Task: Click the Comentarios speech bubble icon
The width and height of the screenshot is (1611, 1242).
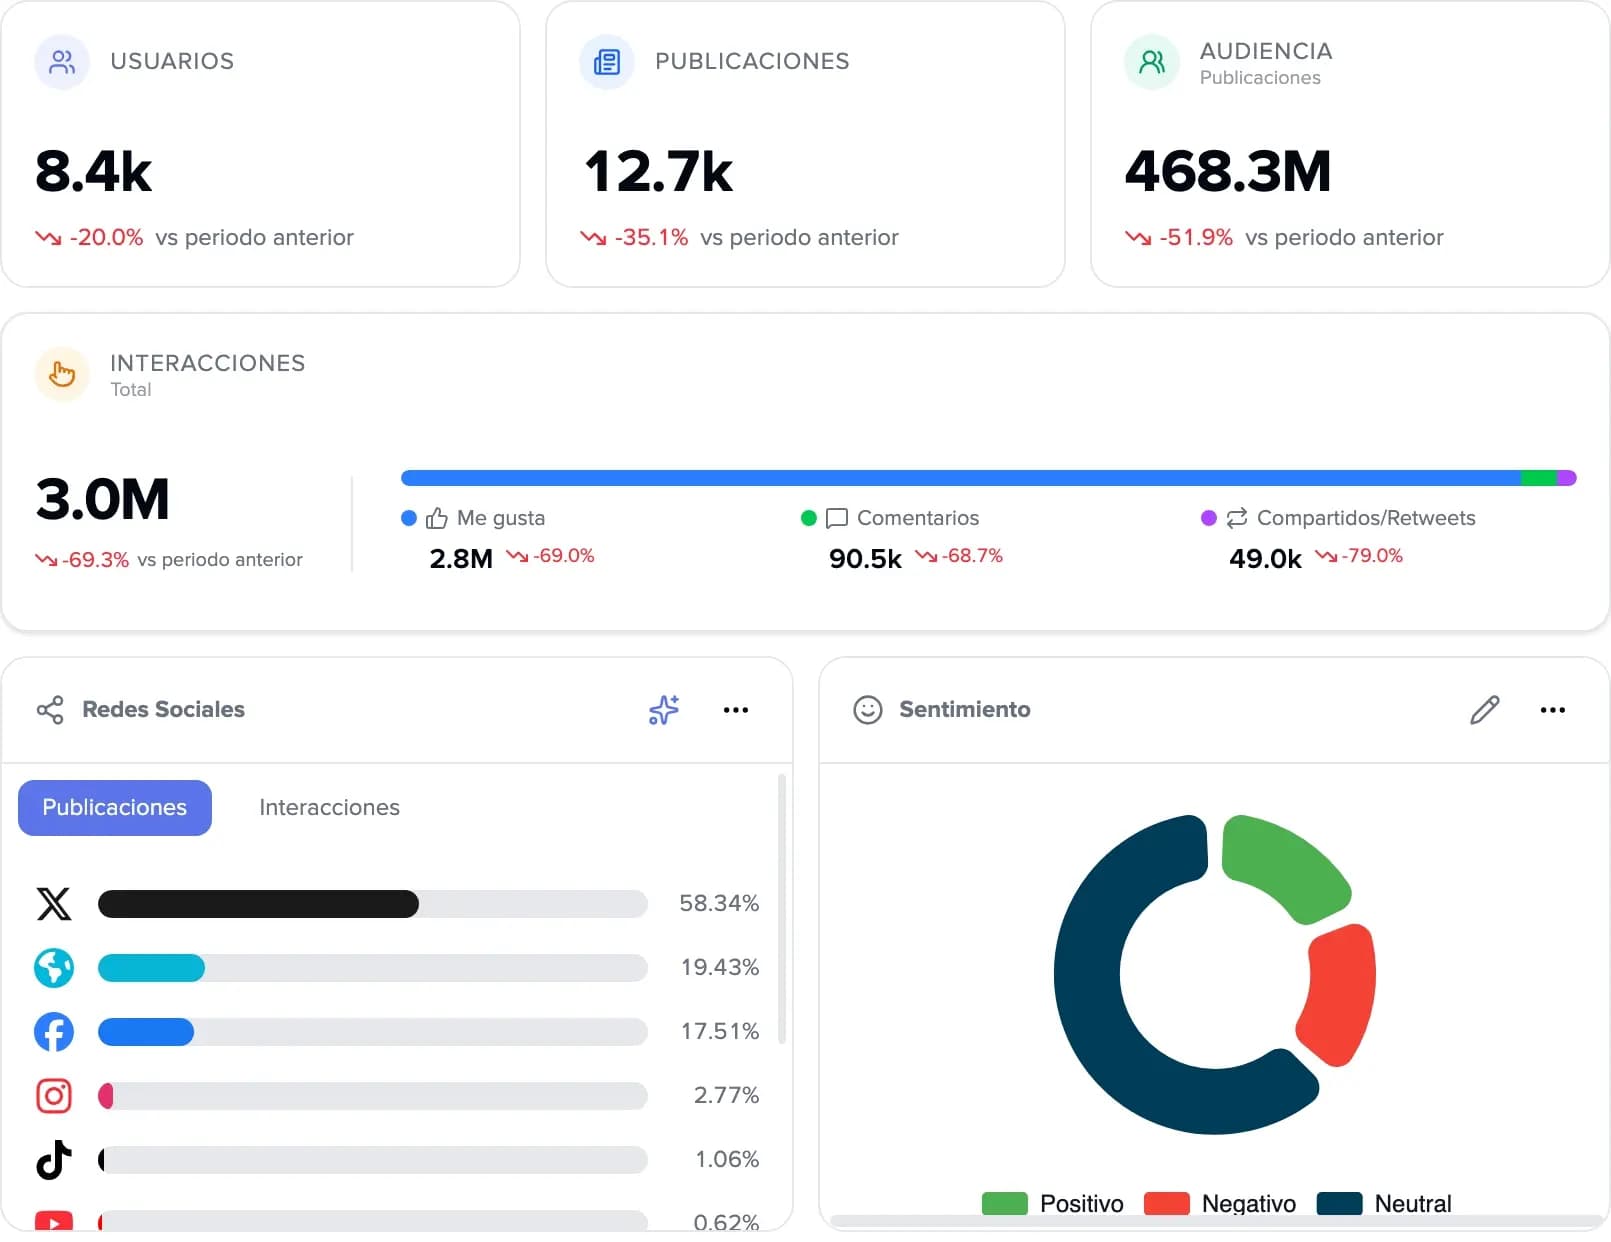Action: click(x=837, y=518)
